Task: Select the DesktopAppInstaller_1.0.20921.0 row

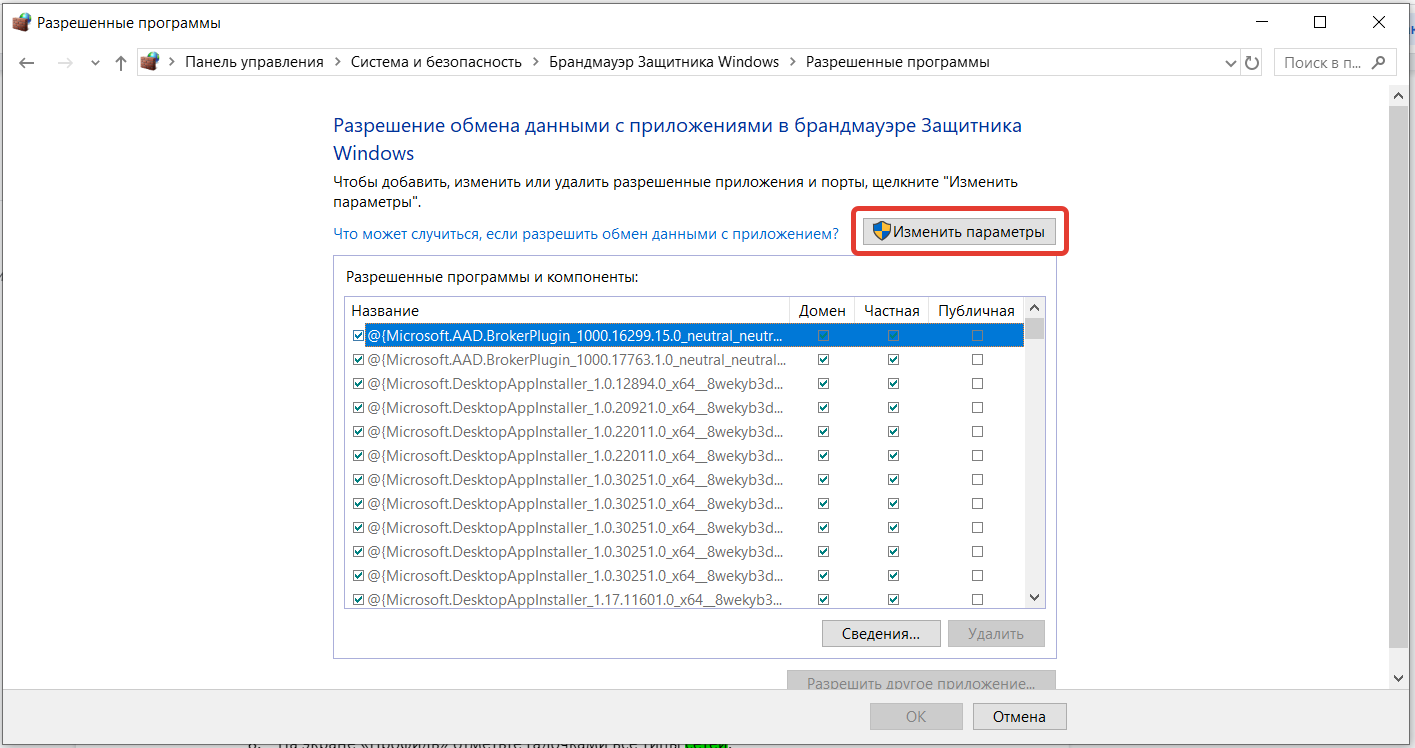Action: (685, 408)
